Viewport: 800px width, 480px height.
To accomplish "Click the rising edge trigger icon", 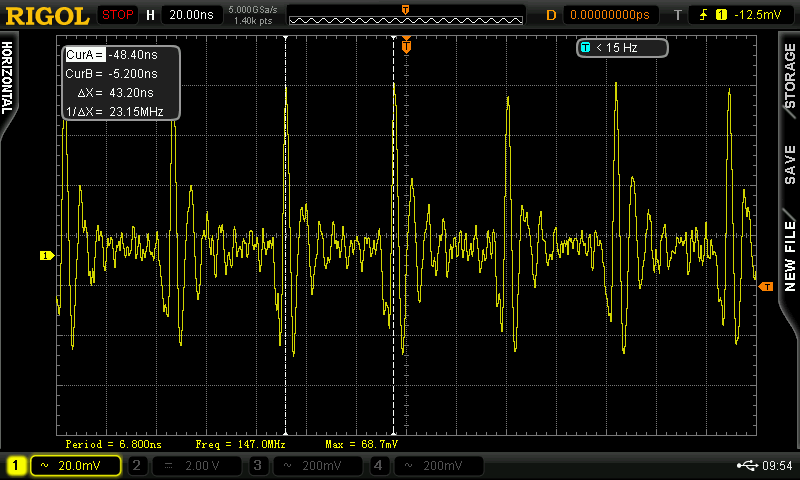I will pyautogui.click(x=703, y=15).
